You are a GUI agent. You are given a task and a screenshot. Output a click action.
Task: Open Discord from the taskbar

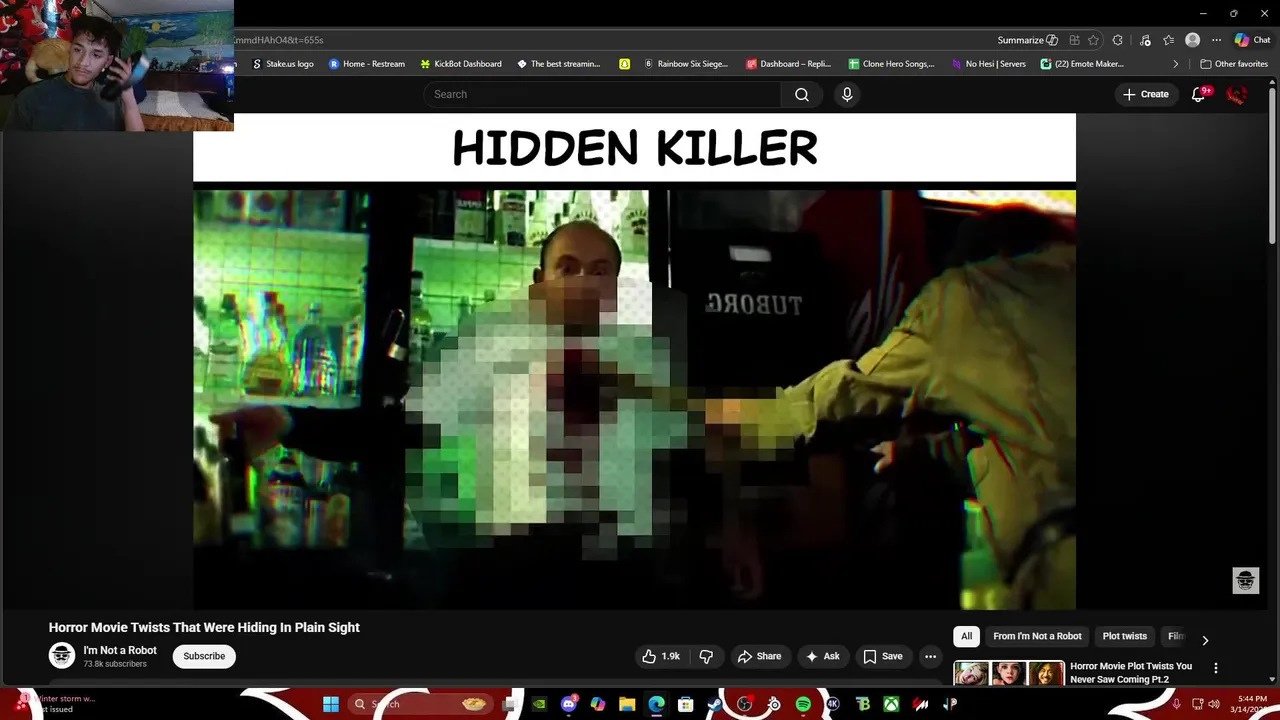coord(569,704)
